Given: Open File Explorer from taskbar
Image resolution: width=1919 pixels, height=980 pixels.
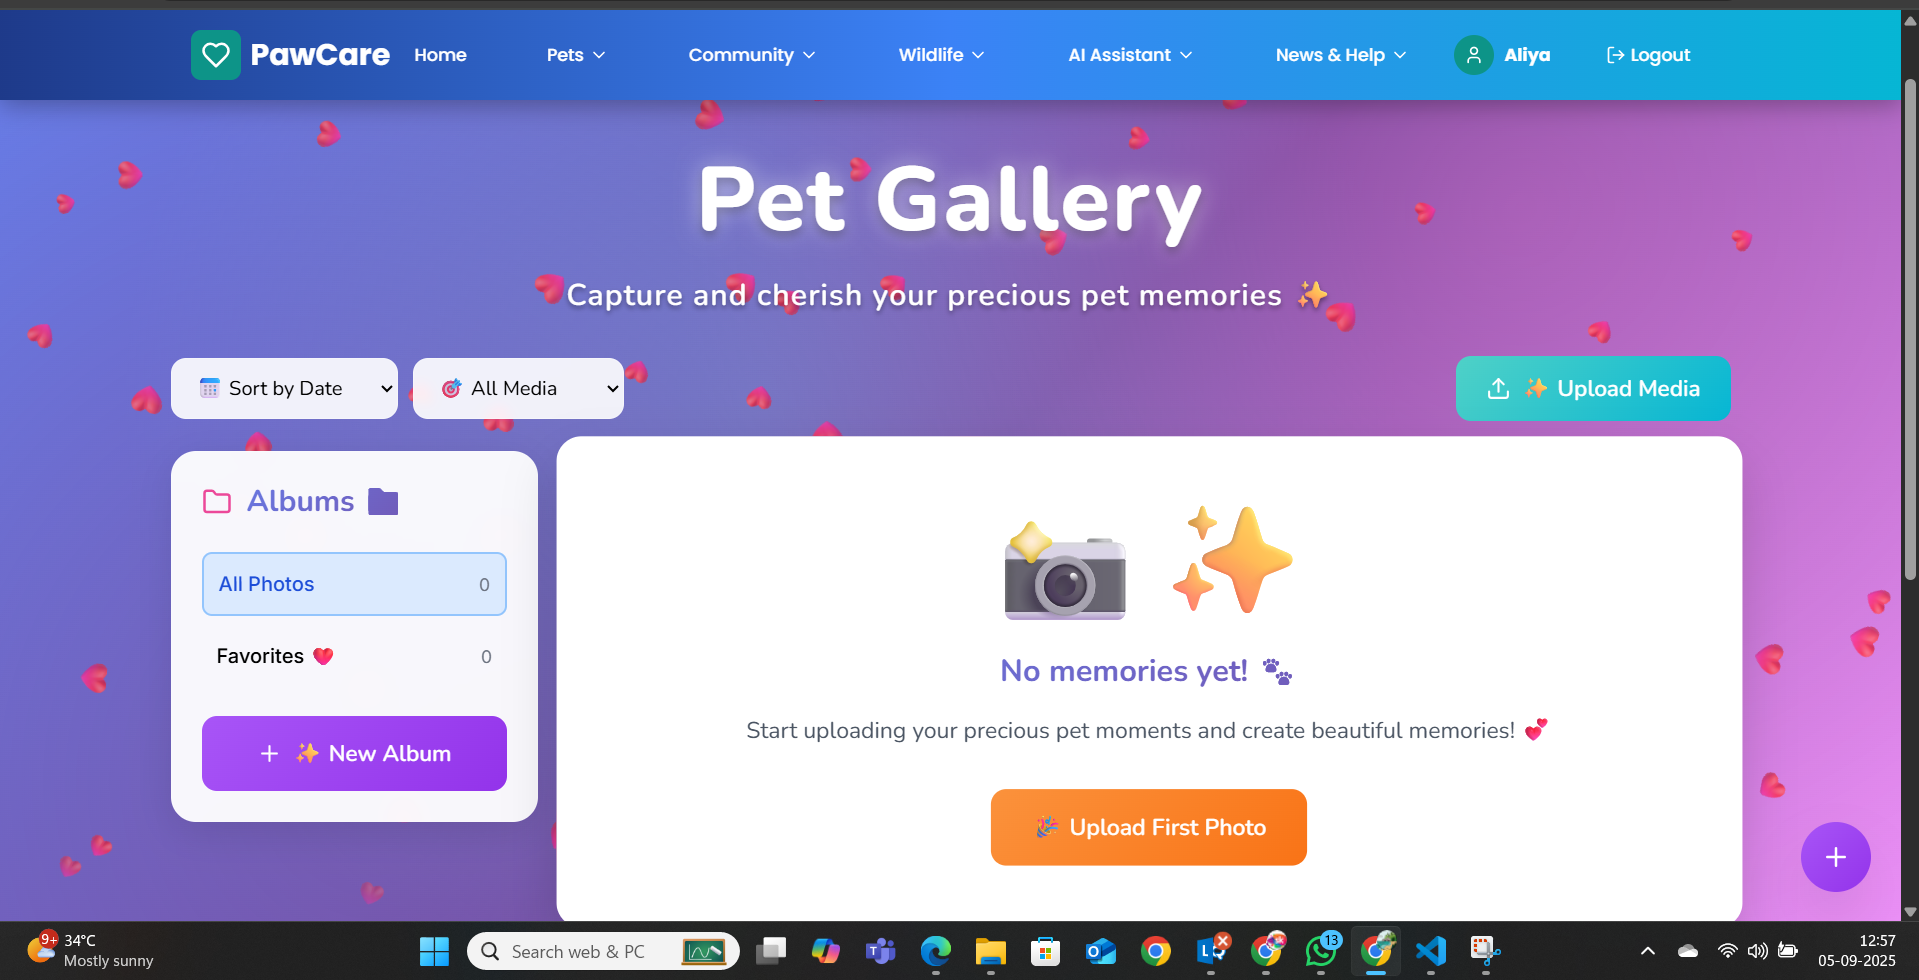Looking at the screenshot, I should click(990, 951).
